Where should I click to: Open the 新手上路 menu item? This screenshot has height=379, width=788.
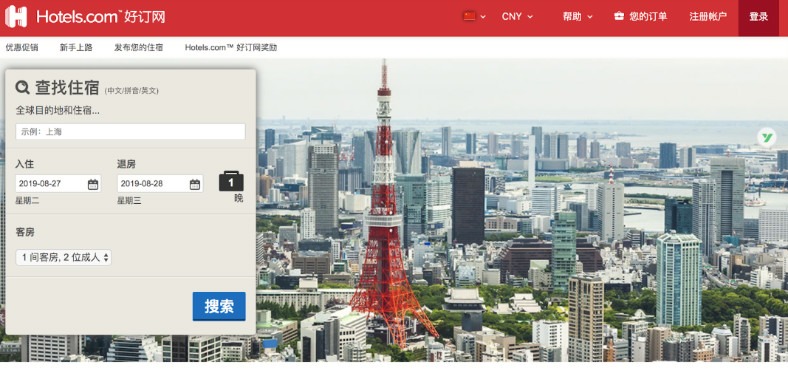click(x=76, y=47)
